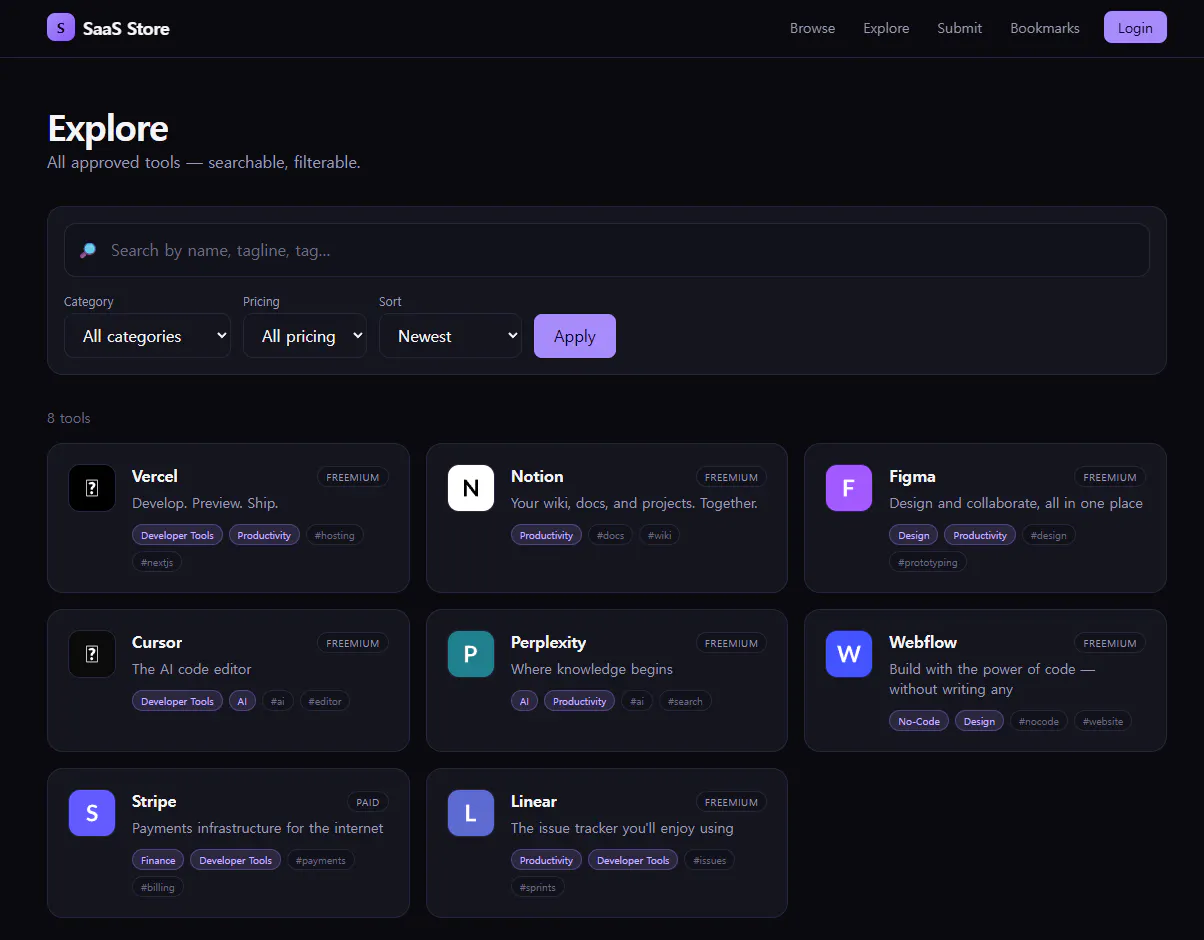The image size is (1204, 940).
Task: Open the Figma title link
Action: point(912,476)
